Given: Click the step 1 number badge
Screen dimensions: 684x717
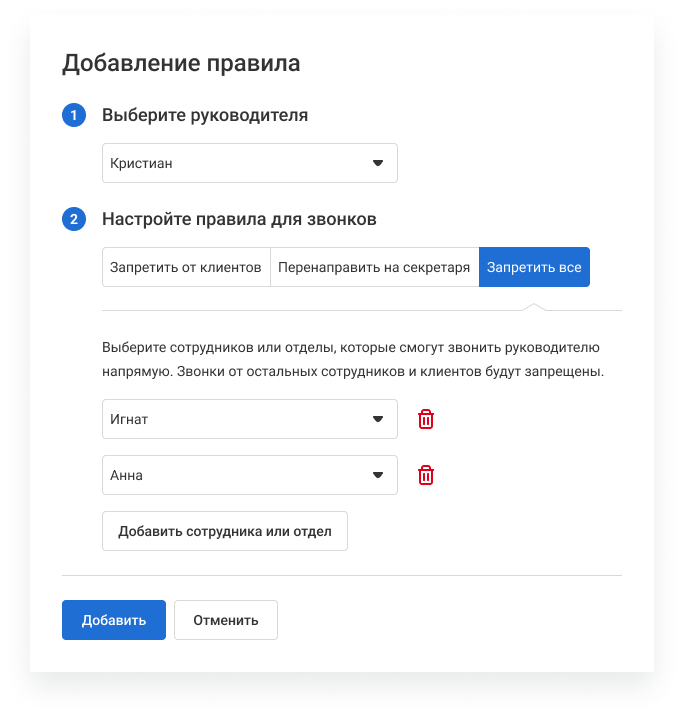Looking at the screenshot, I should 74,115.
